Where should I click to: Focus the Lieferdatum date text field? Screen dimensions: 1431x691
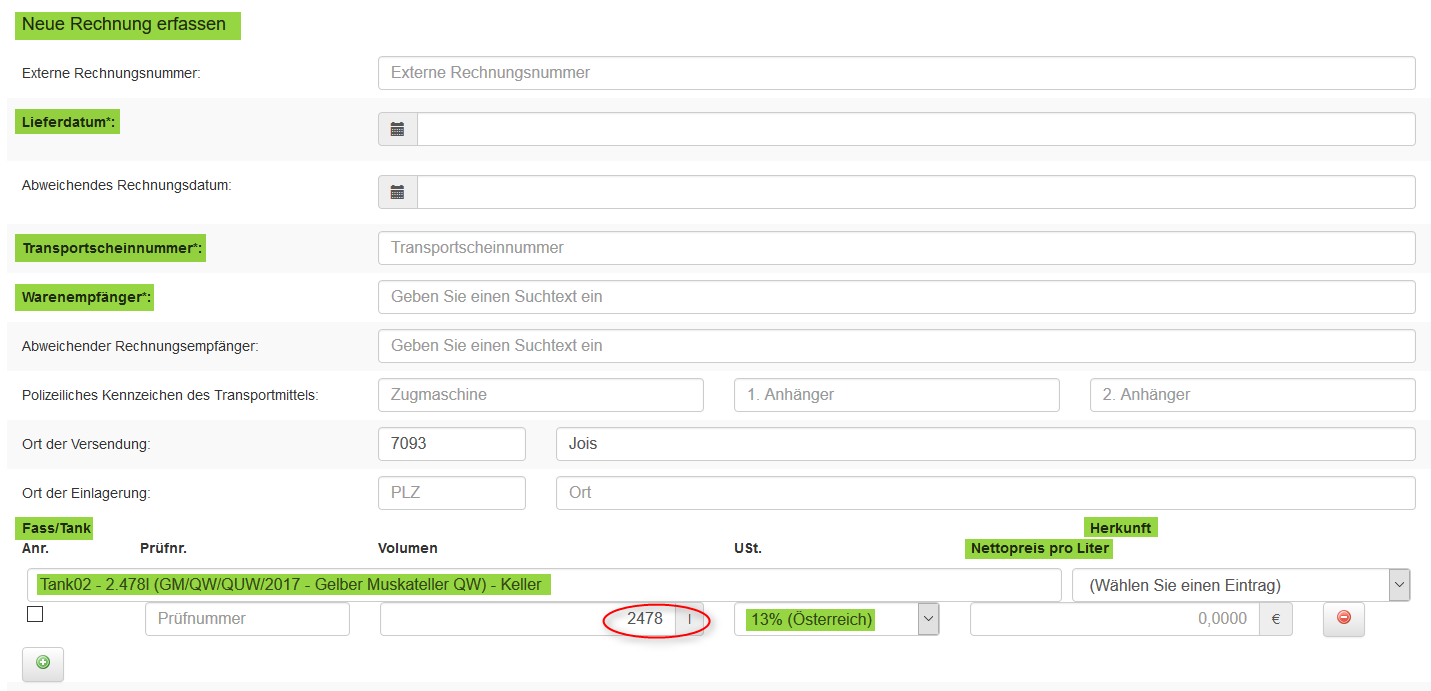pos(915,129)
